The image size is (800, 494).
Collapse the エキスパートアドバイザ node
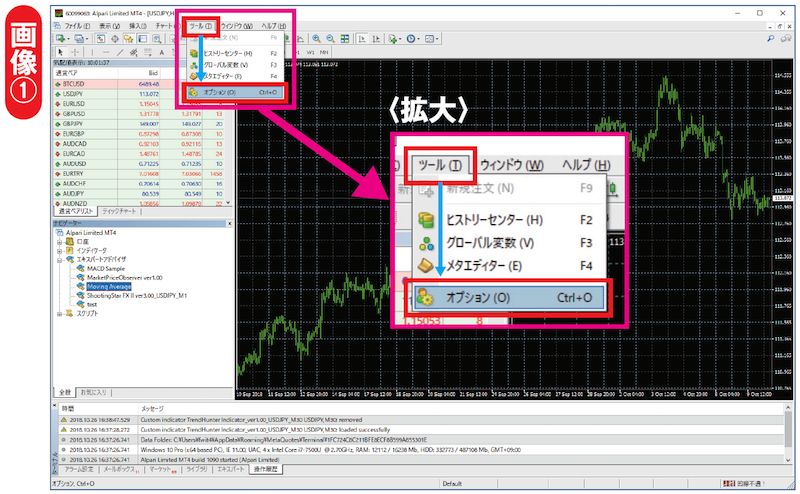click(60, 259)
